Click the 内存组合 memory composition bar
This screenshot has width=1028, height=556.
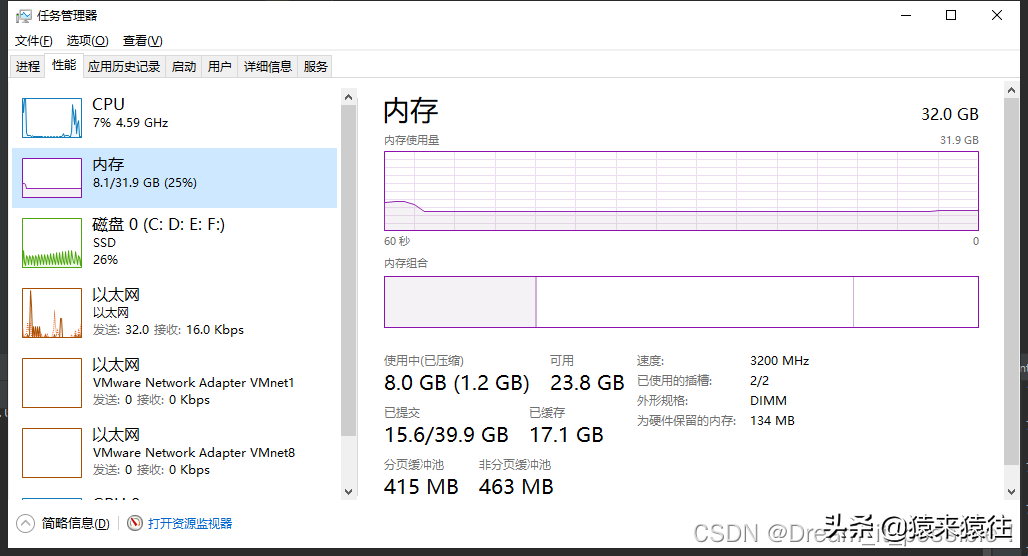[x=681, y=302]
